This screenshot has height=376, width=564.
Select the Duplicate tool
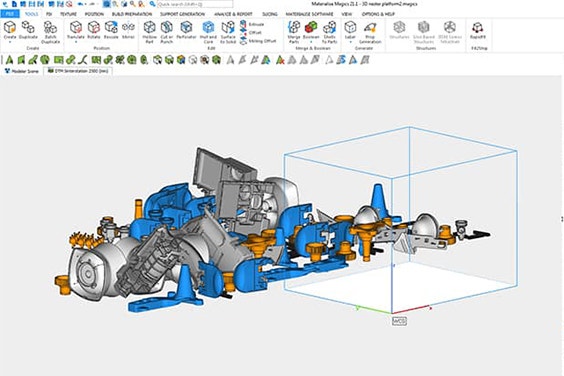(28, 30)
